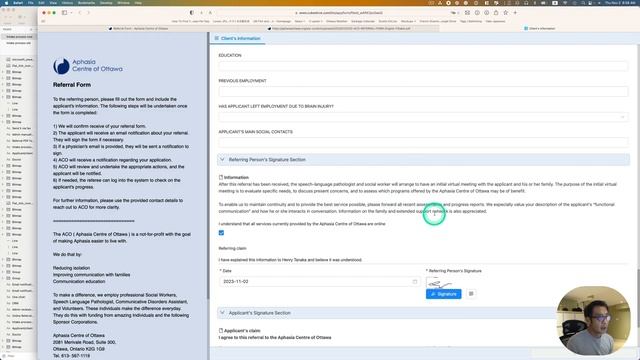This screenshot has width=640, height=360.
Task: Open the Apple menu
Action: click(6, 2)
